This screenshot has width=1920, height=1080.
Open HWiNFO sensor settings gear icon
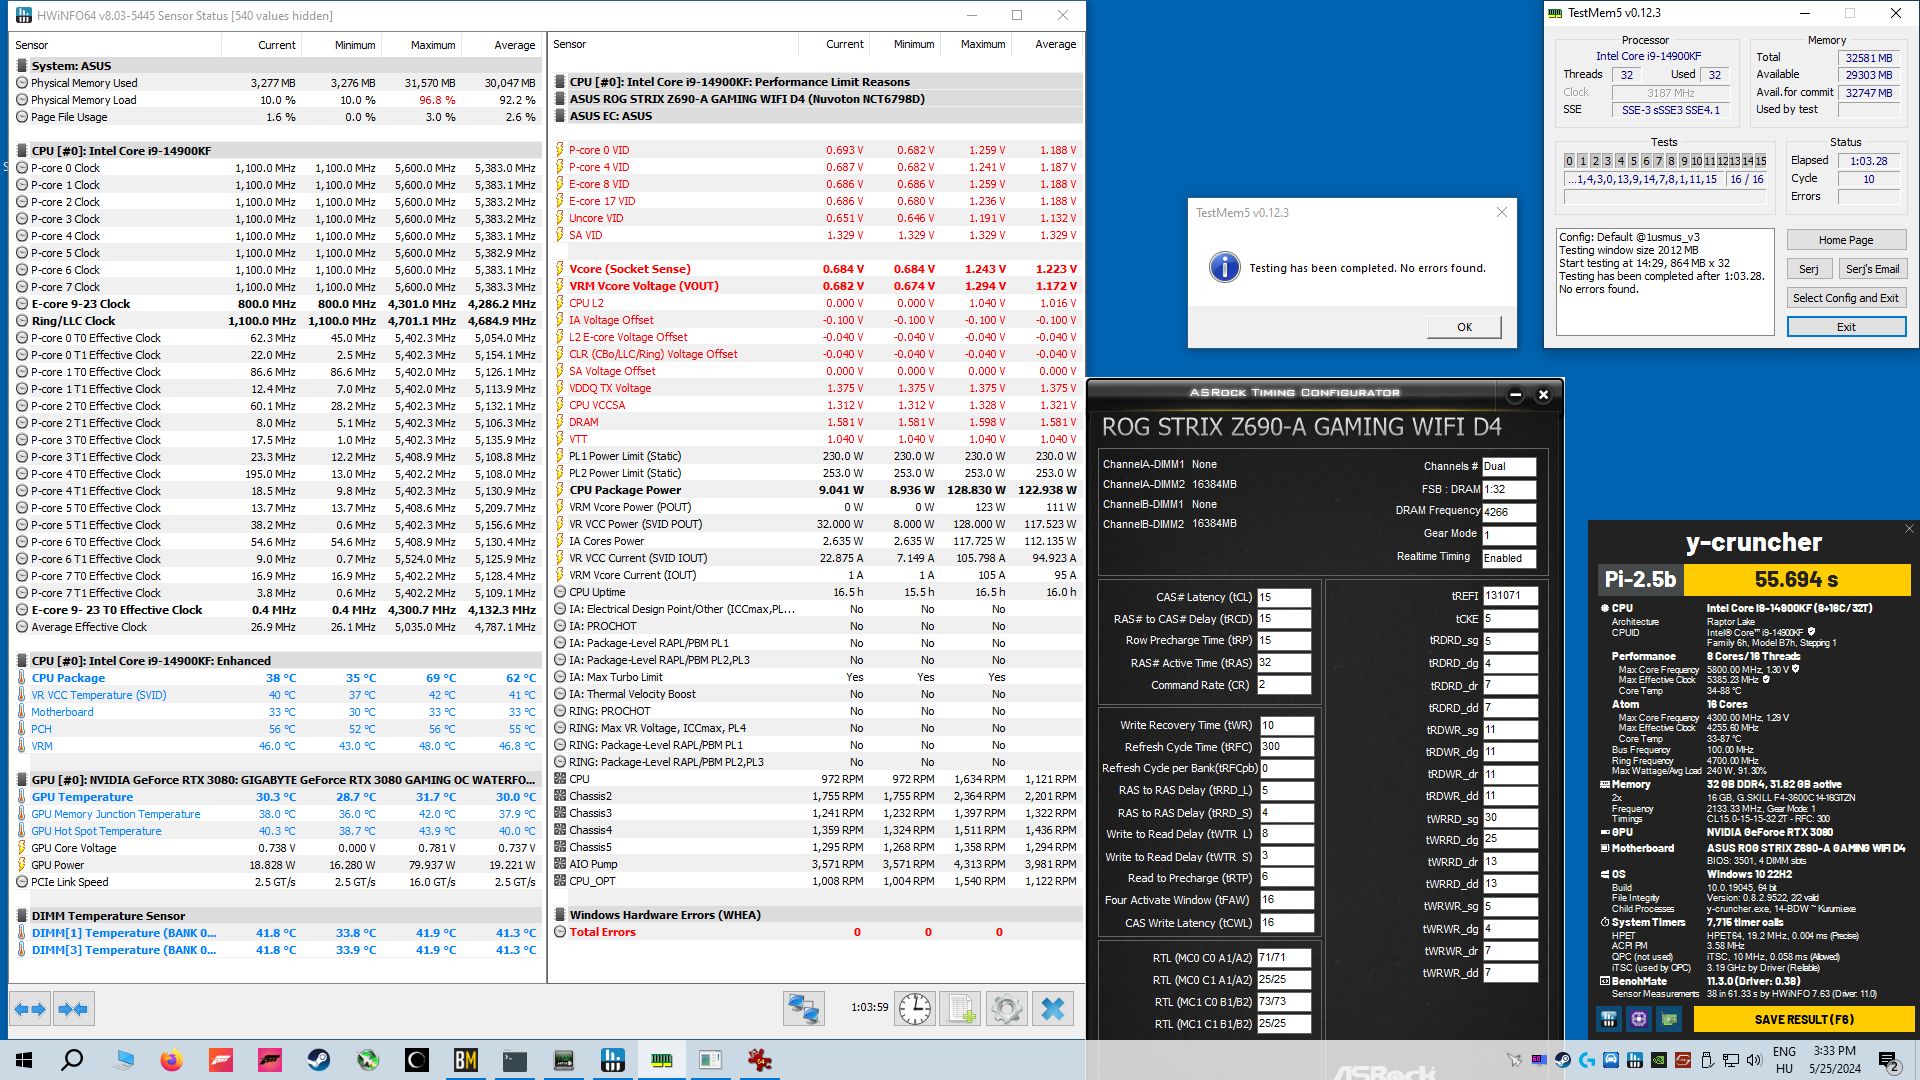tap(1006, 1009)
